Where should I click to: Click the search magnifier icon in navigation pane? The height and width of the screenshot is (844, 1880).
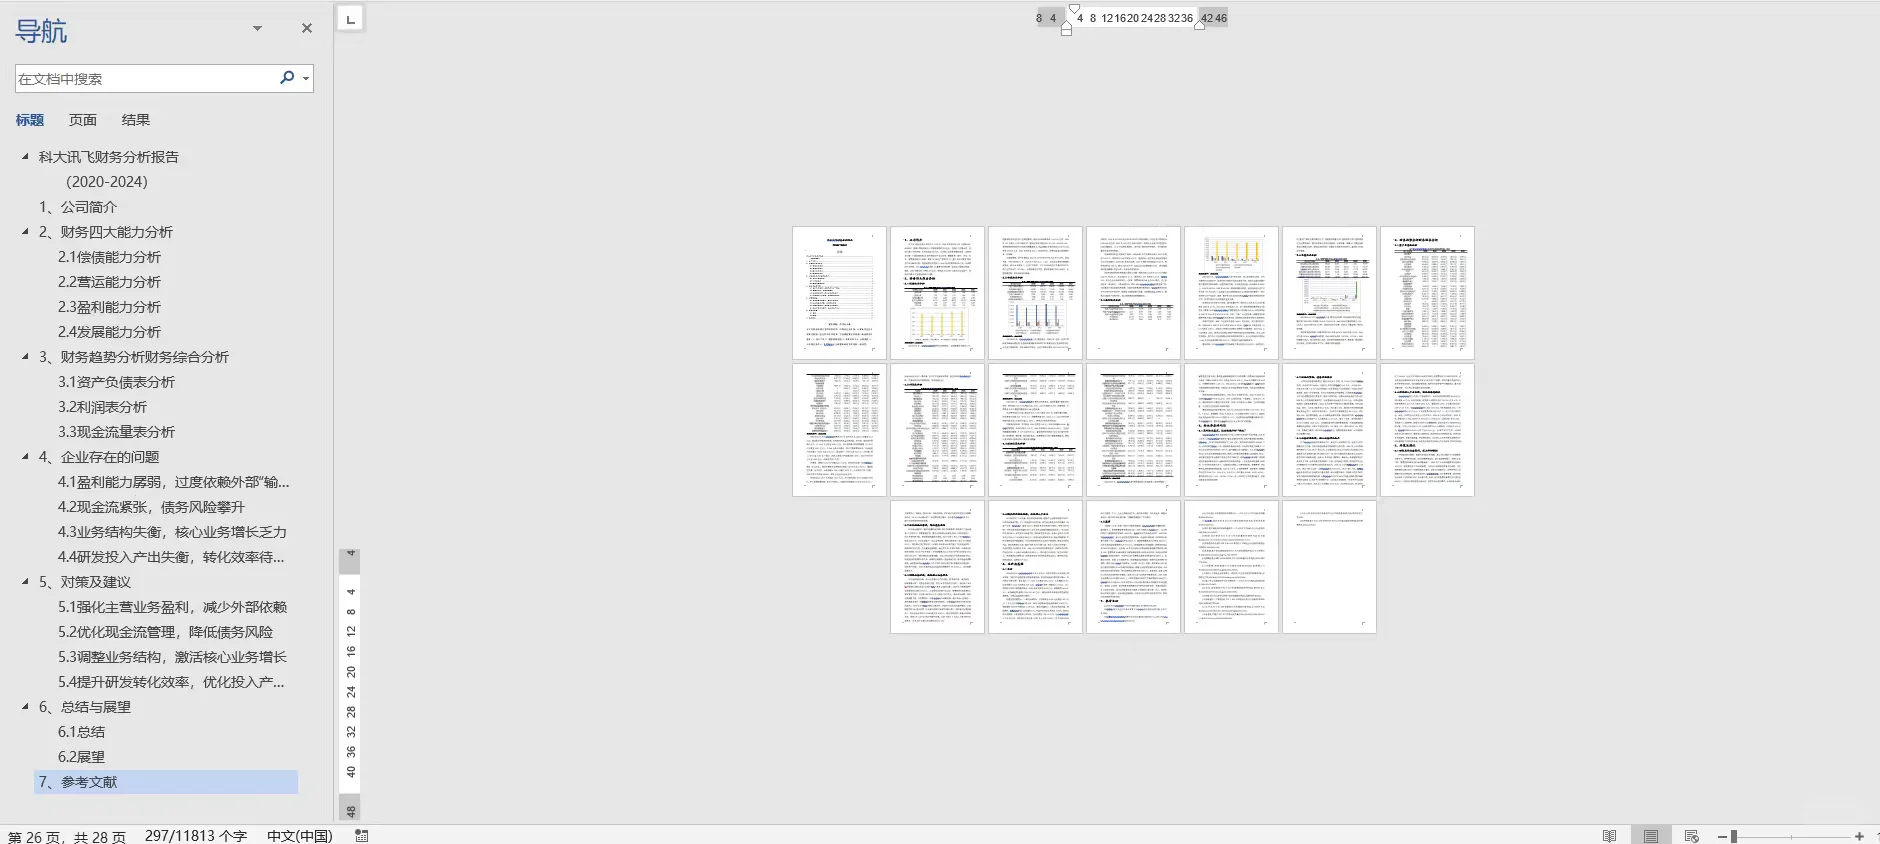point(287,78)
